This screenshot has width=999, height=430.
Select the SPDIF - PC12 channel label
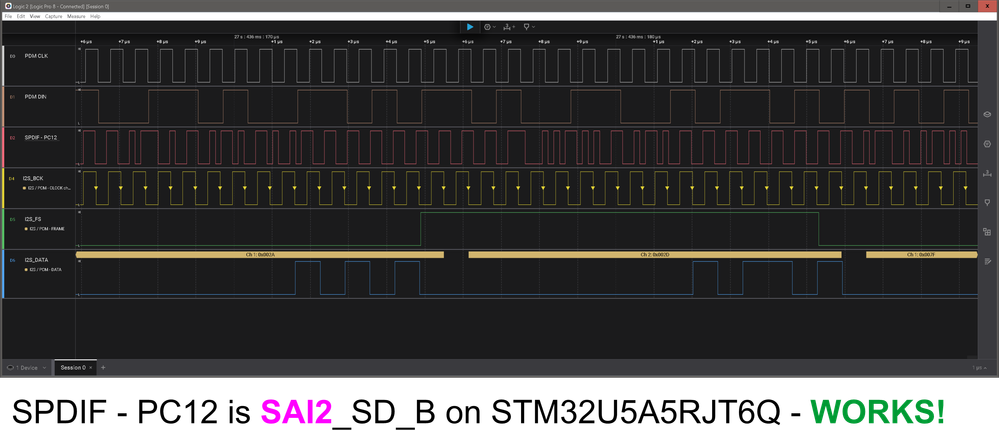click(x=41, y=138)
